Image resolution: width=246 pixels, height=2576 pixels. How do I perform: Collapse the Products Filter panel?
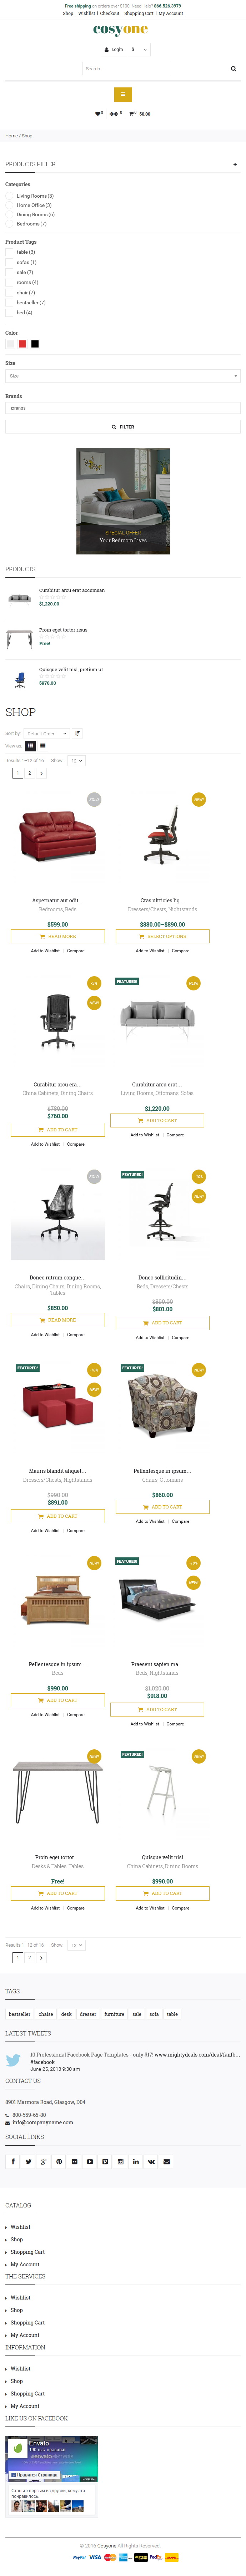pos(235,164)
